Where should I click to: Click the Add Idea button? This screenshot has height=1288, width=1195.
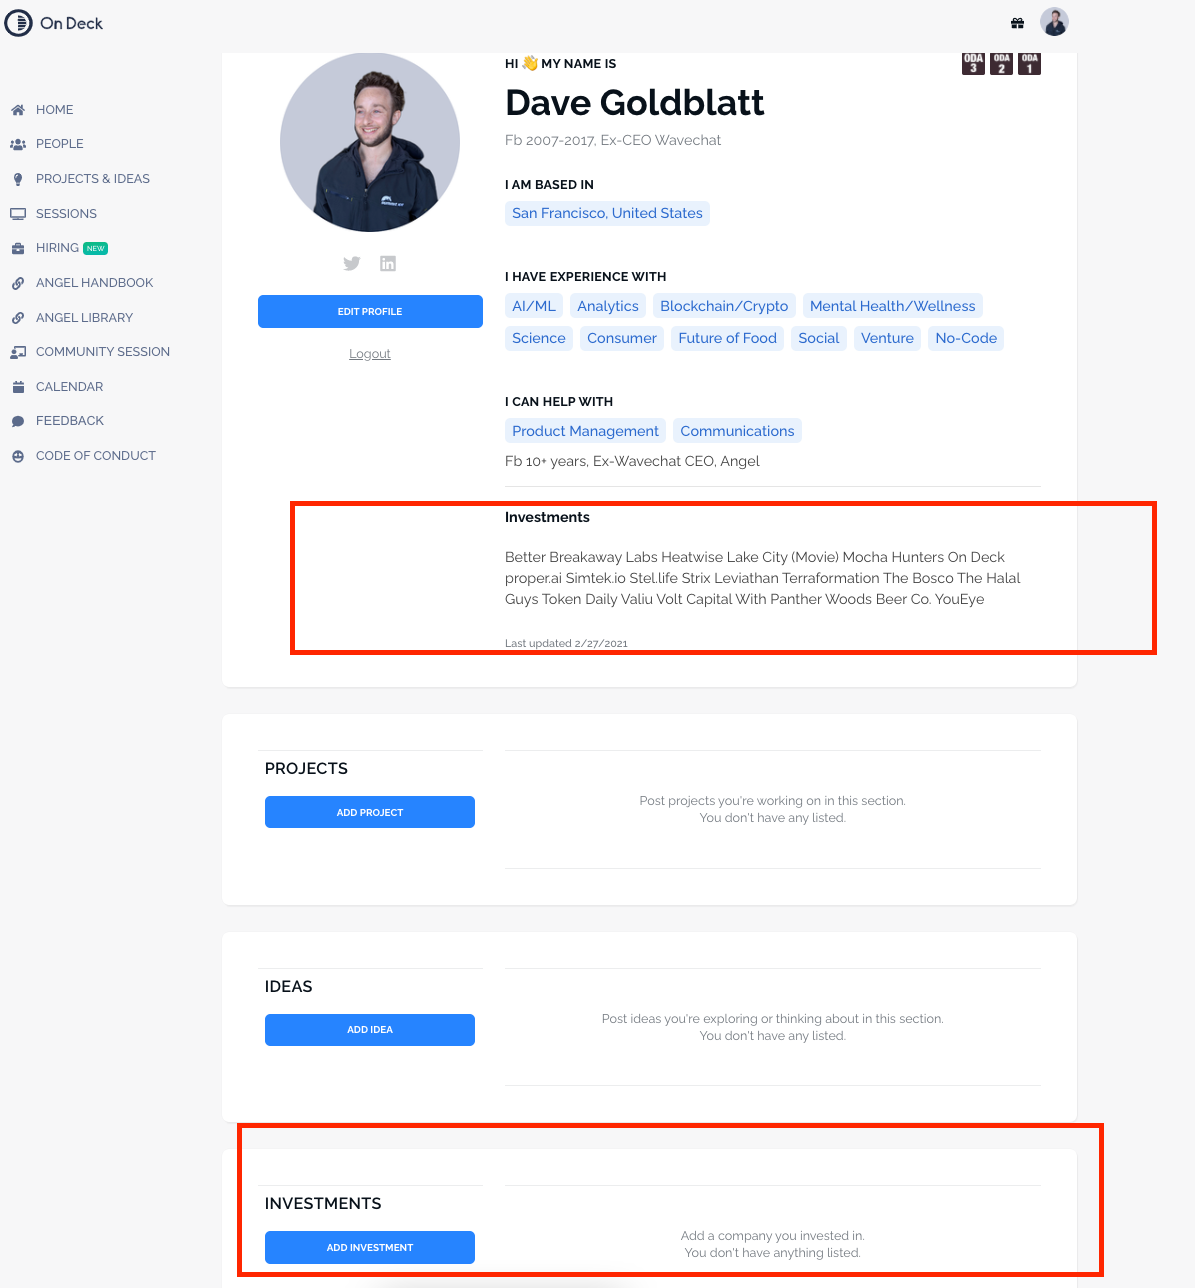click(370, 1030)
